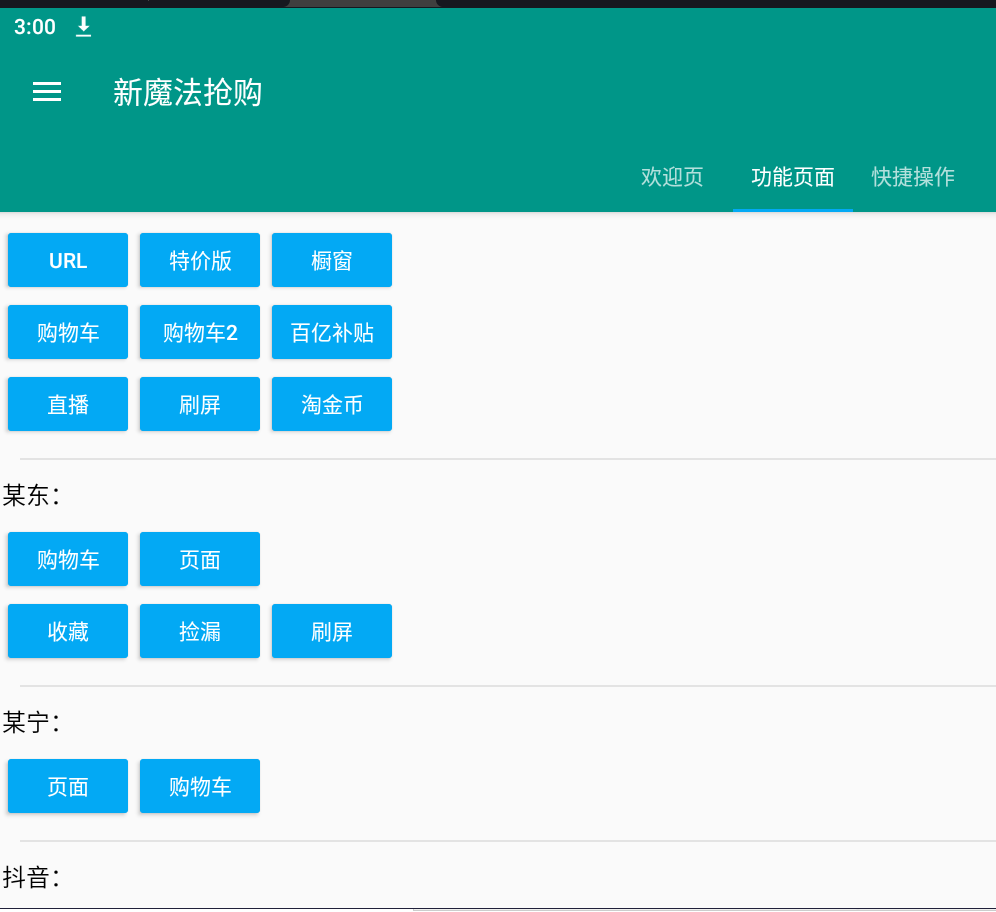The height and width of the screenshot is (912, 996).
Task: Open 购物车 in the 某东 section
Action: (x=68, y=559)
